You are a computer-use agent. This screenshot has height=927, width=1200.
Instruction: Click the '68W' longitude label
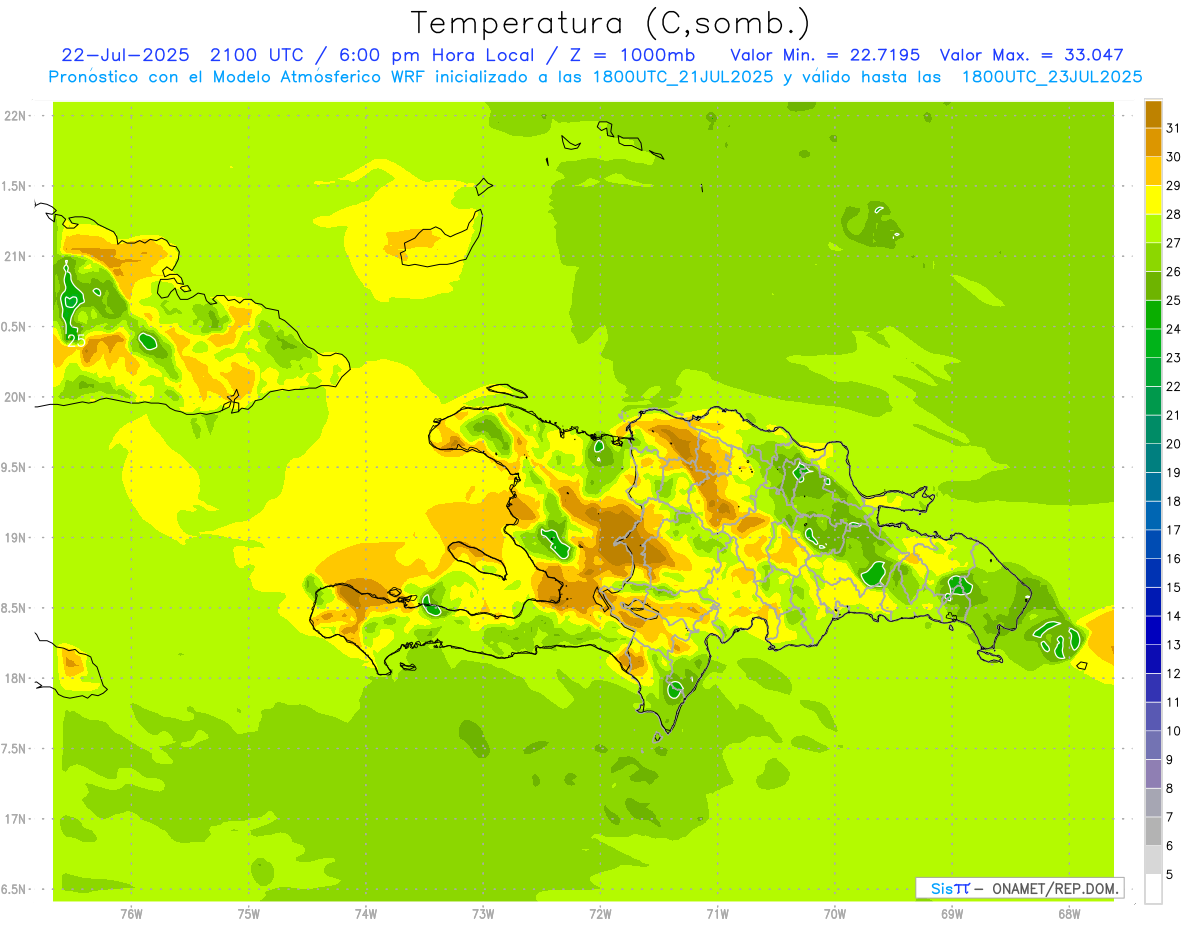(1069, 913)
